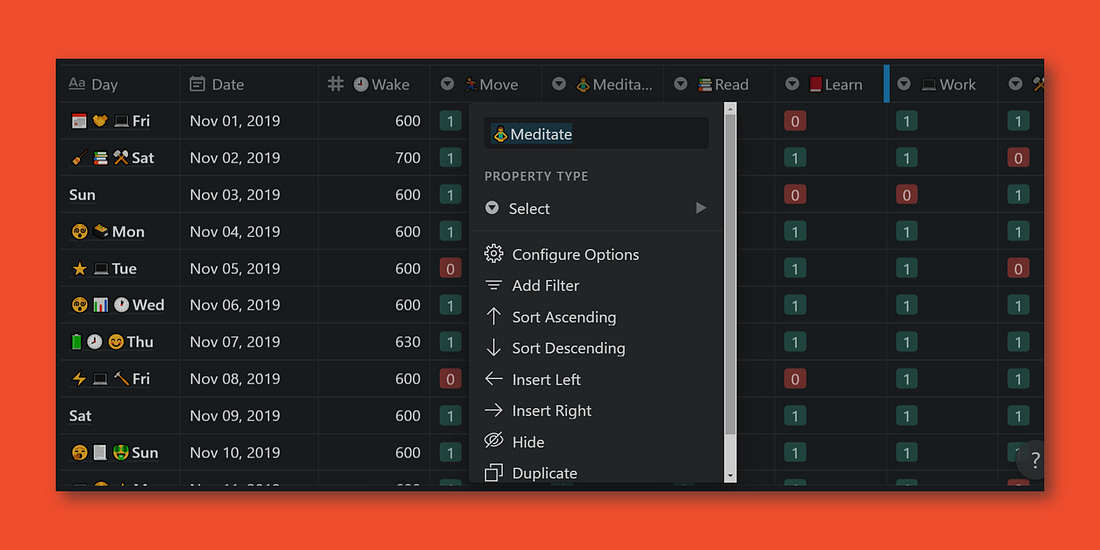
Task: Click the Move value for Nov 05, 2019
Action: pyautogui.click(x=450, y=268)
